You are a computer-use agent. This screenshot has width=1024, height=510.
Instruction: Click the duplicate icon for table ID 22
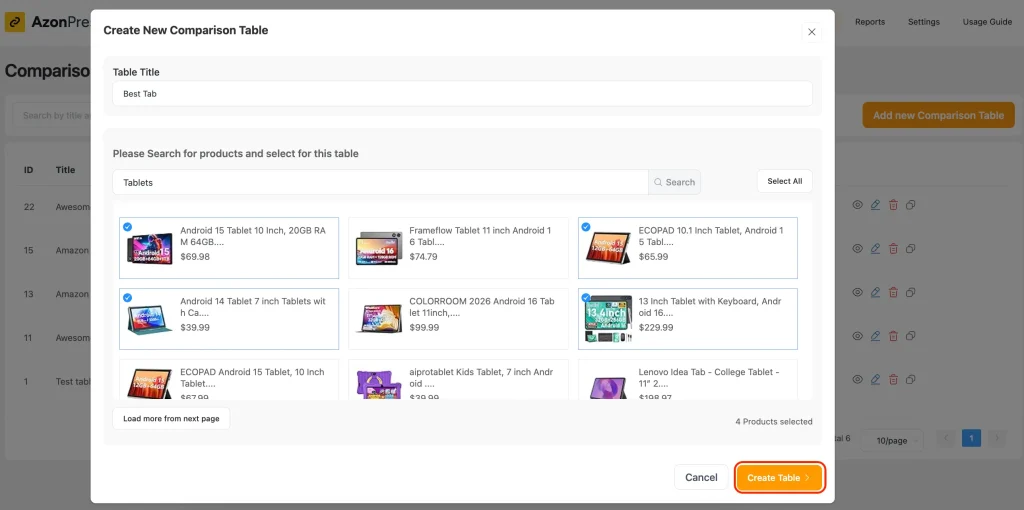[910, 205]
